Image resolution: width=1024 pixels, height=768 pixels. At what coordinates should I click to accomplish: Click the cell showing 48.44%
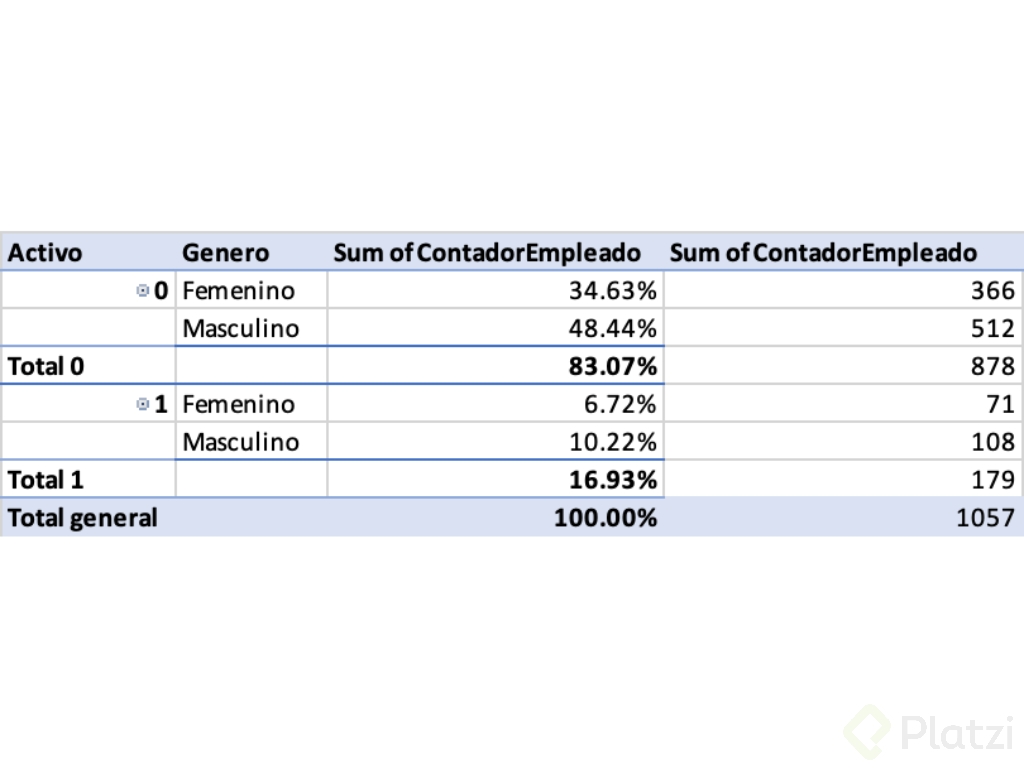pyautogui.click(x=612, y=328)
